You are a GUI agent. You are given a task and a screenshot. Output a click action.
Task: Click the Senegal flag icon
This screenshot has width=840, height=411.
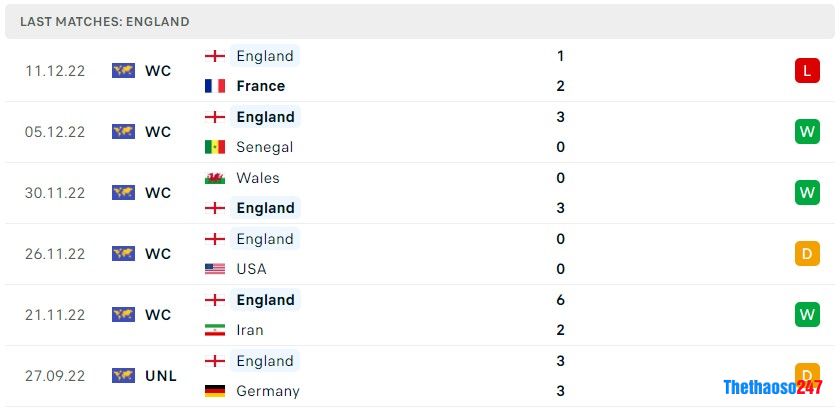tap(214, 147)
